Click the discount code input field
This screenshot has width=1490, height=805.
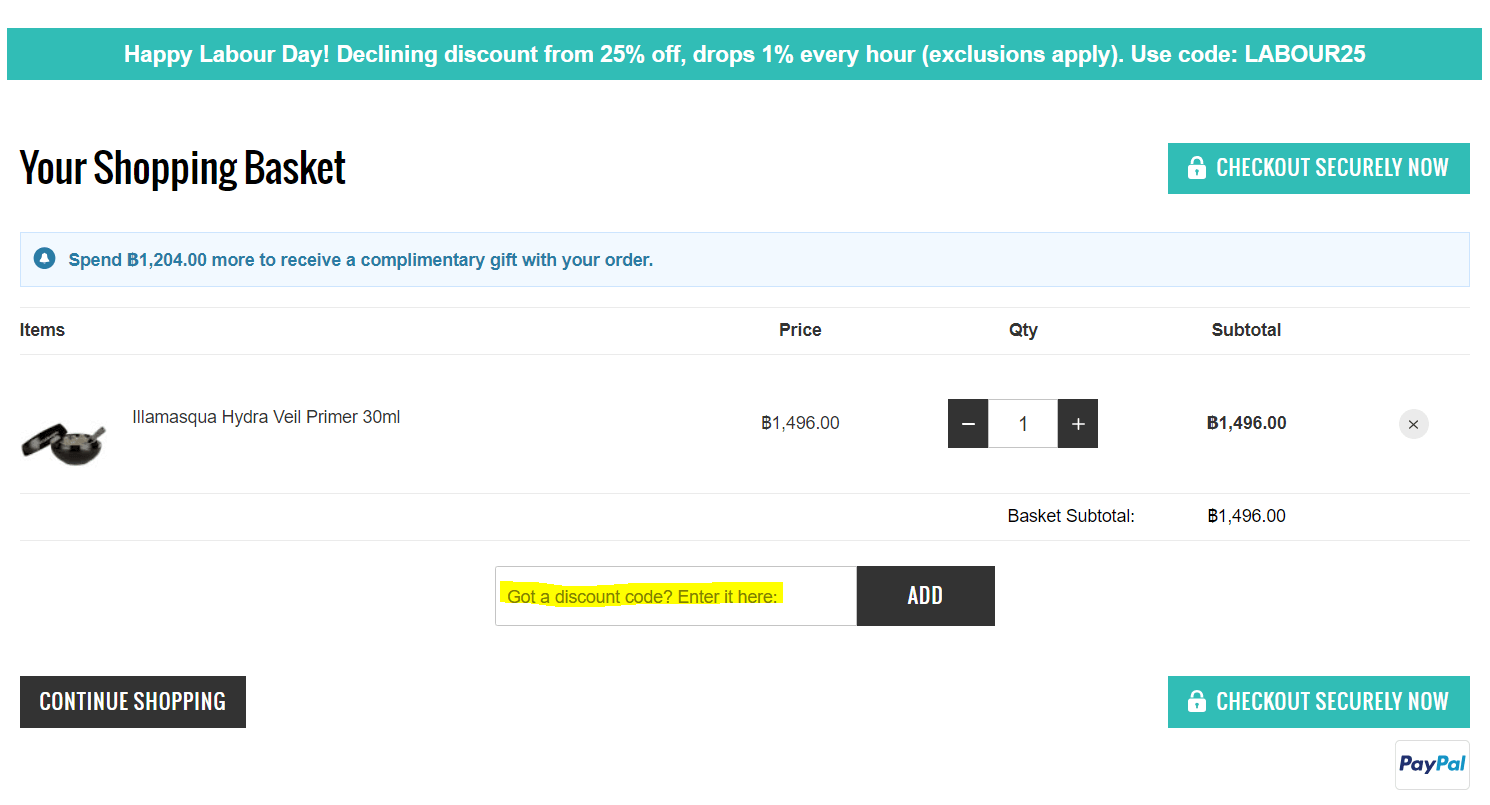pos(675,596)
